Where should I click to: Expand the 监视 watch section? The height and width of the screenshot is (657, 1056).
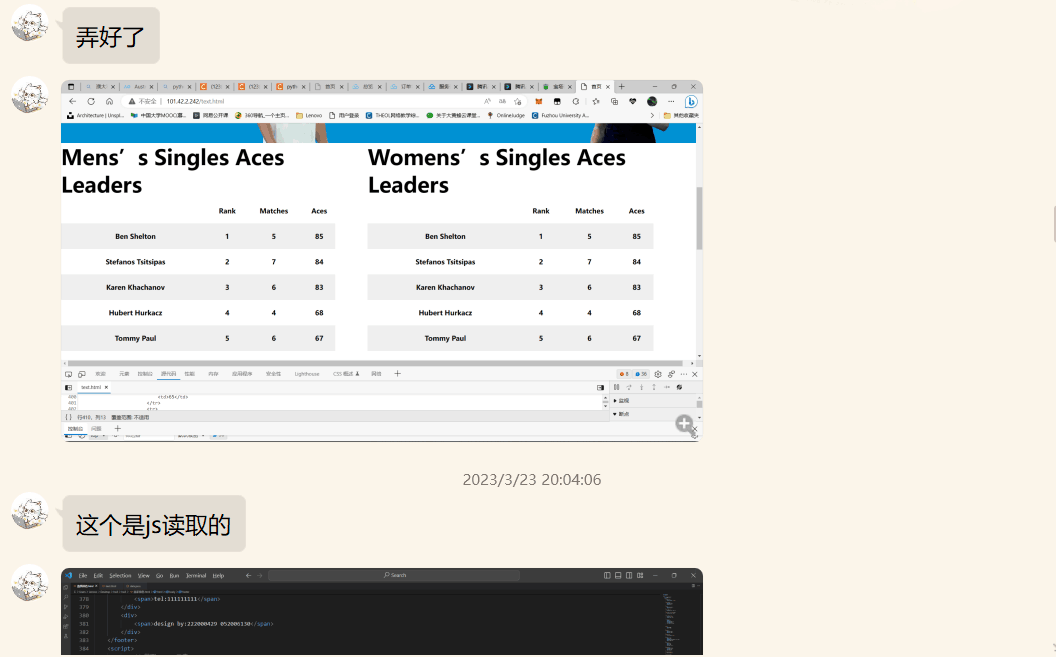(x=621, y=401)
